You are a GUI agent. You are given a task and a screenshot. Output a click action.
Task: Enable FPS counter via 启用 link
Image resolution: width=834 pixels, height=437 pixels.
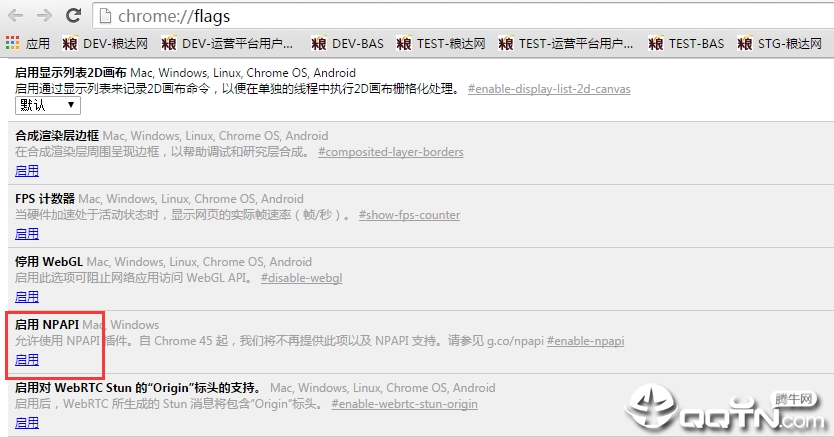coord(27,234)
